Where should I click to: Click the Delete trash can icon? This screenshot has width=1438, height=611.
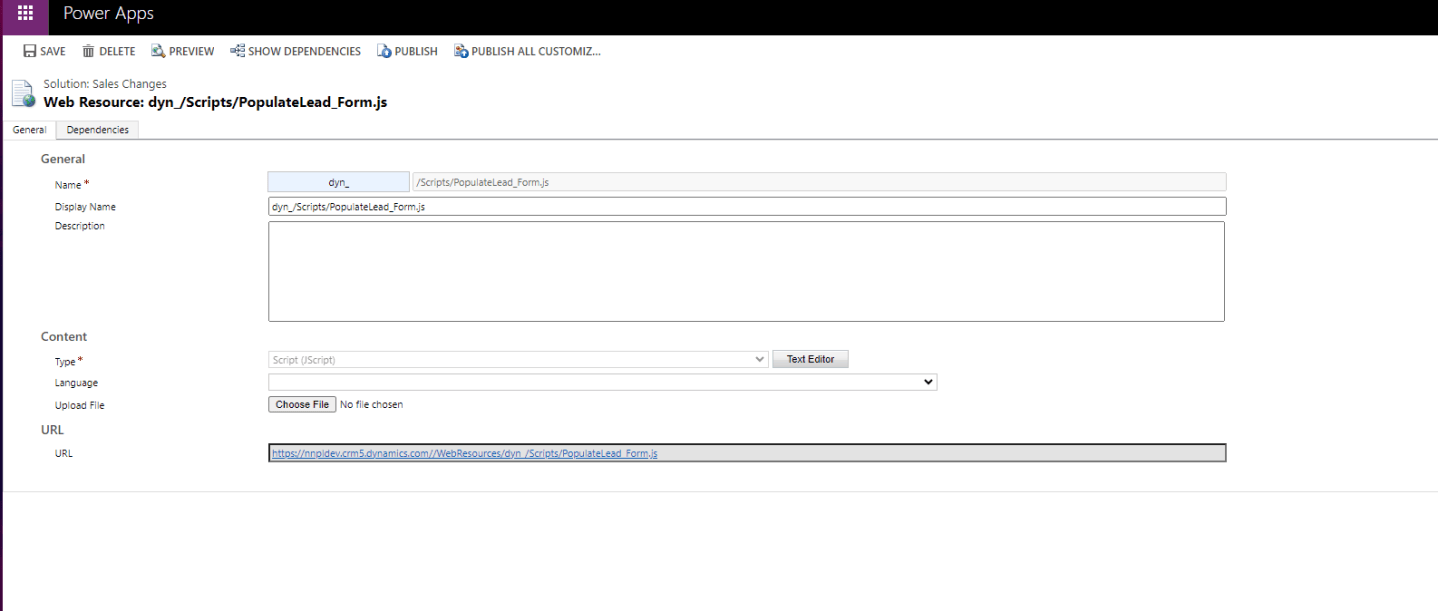pos(88,51)
